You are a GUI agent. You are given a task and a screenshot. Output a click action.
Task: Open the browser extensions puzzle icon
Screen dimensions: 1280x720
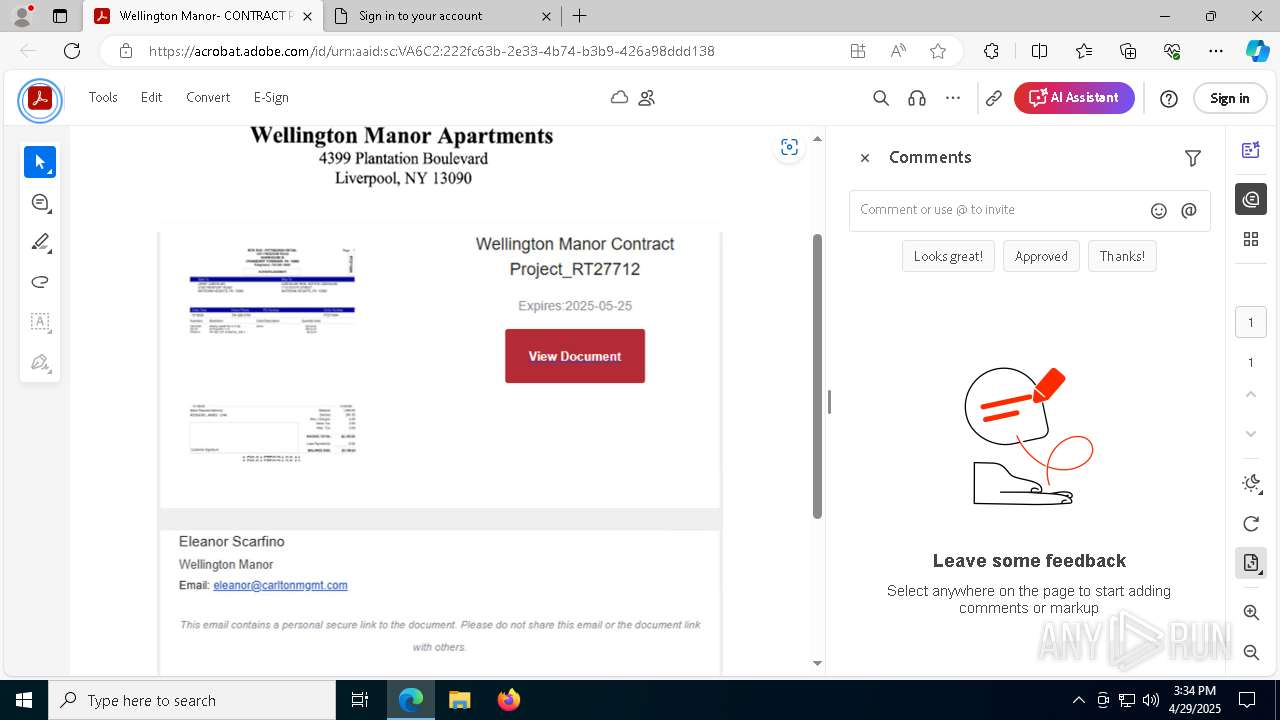(991, 51)
